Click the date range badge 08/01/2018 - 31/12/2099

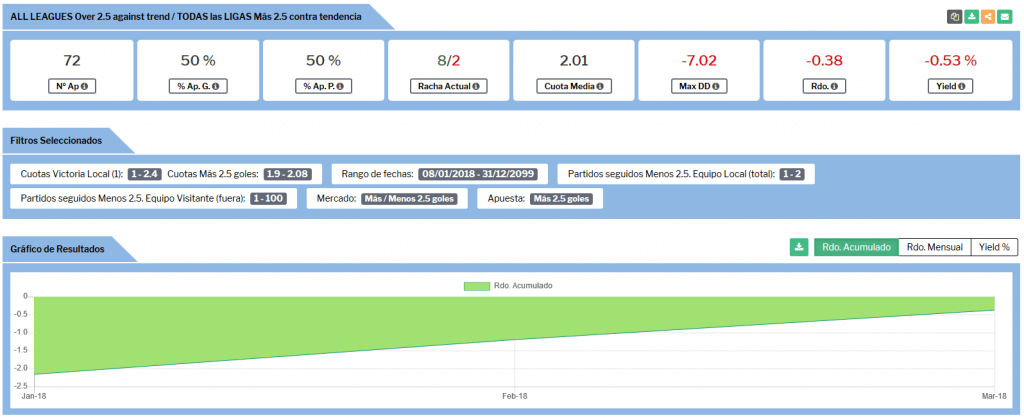pyautogui.click(x=477, y=174)
